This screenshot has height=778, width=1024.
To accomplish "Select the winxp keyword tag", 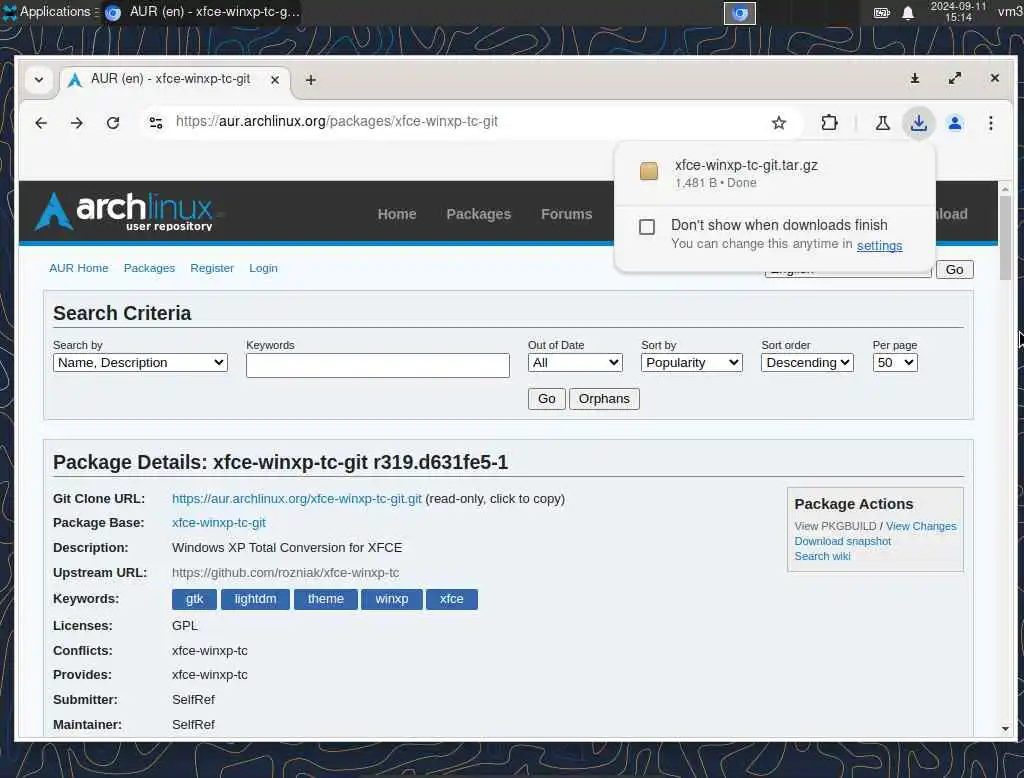I will (392, 599).
